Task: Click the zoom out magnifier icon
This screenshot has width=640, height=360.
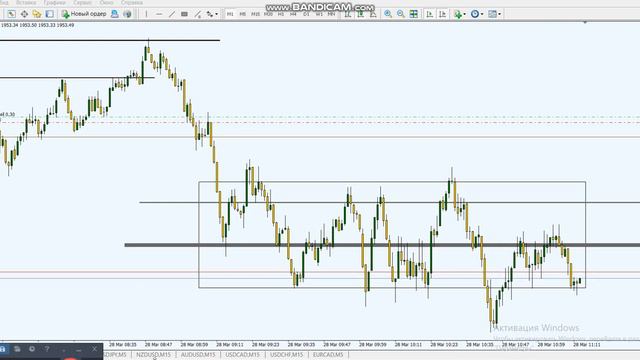Action: click(x=401, y=14)
